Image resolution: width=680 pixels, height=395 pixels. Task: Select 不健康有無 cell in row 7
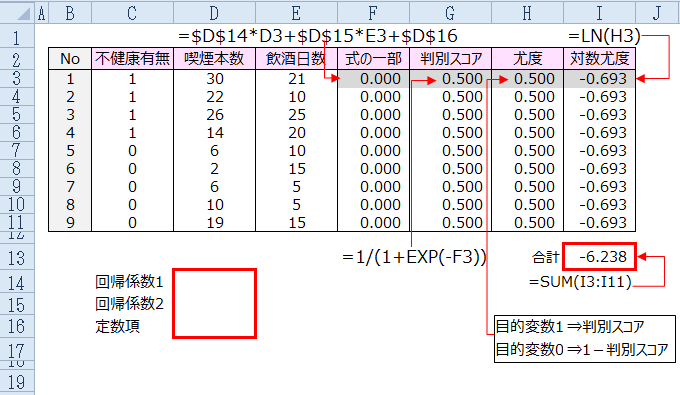pos(132,150)
